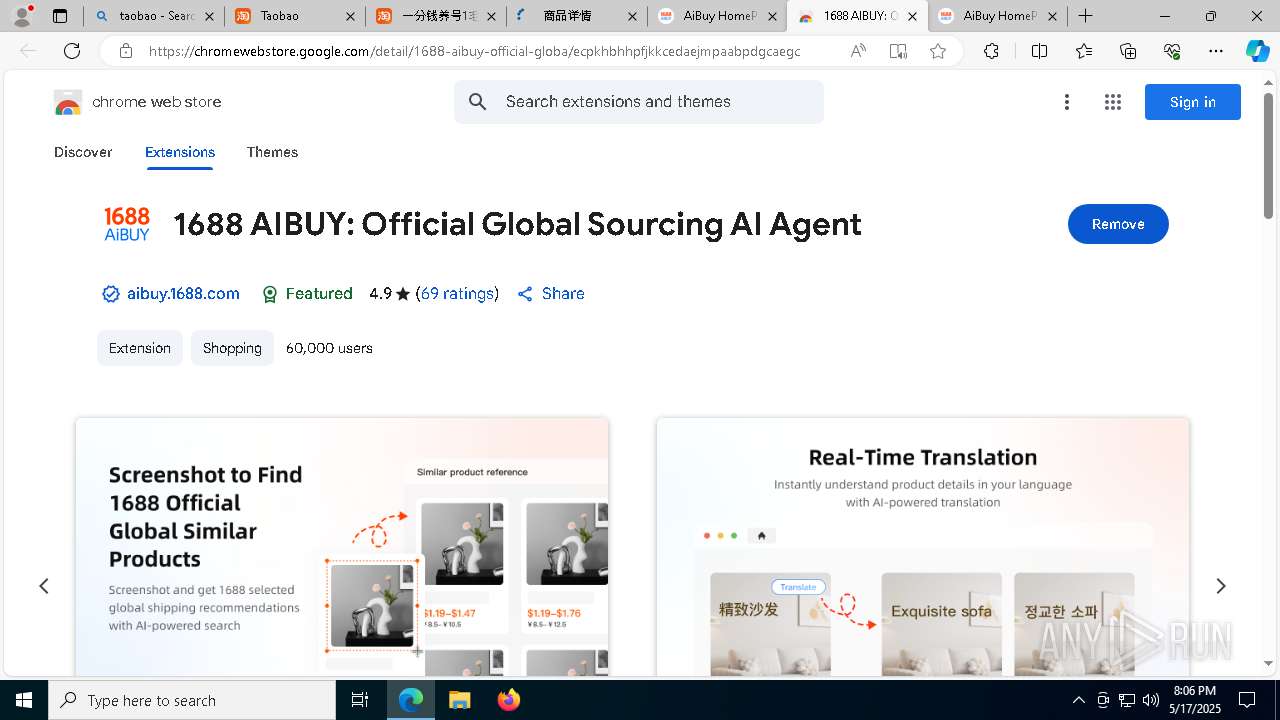Viewport: 1280px width, 720px height.
Task: Click the 1688 AiBUY extension logo
Action: [127, 224]
